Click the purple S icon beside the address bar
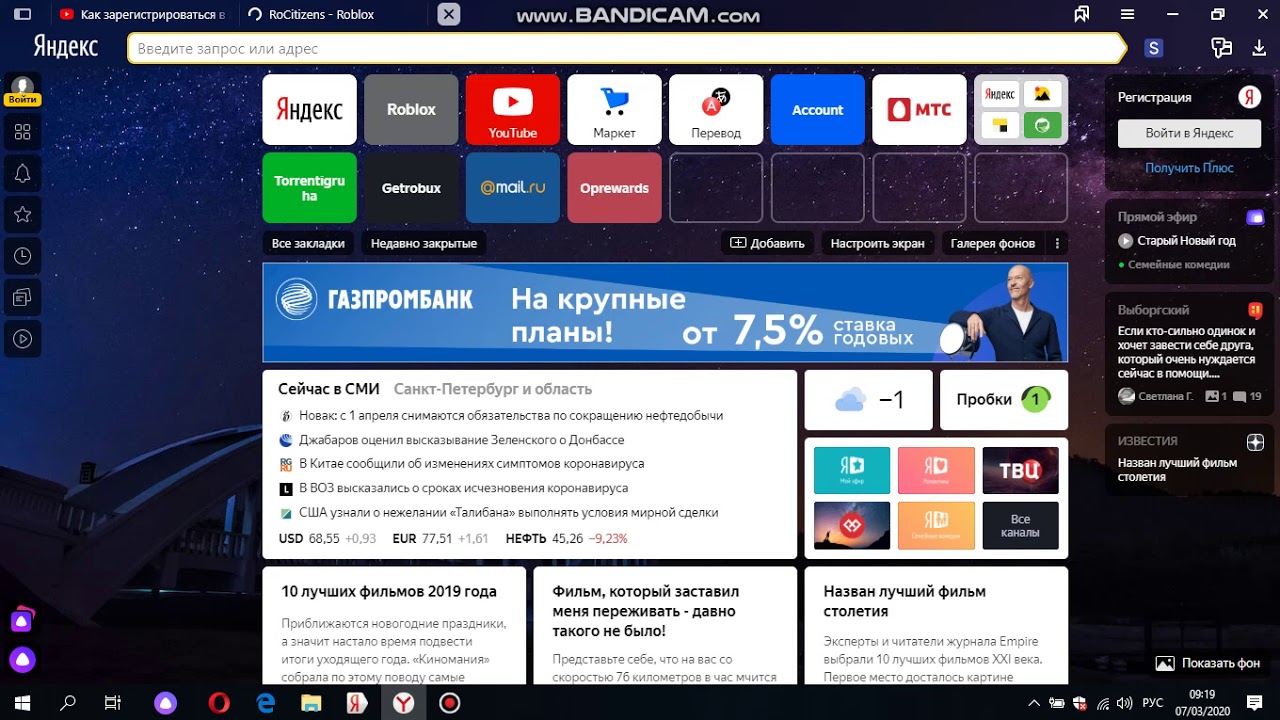The height and width of the screenshot is (720, 1280). coord(1154,48)
